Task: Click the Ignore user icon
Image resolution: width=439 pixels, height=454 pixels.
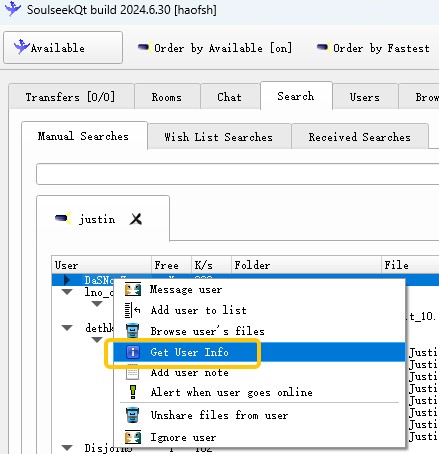Action: click(x=133, y=437)
